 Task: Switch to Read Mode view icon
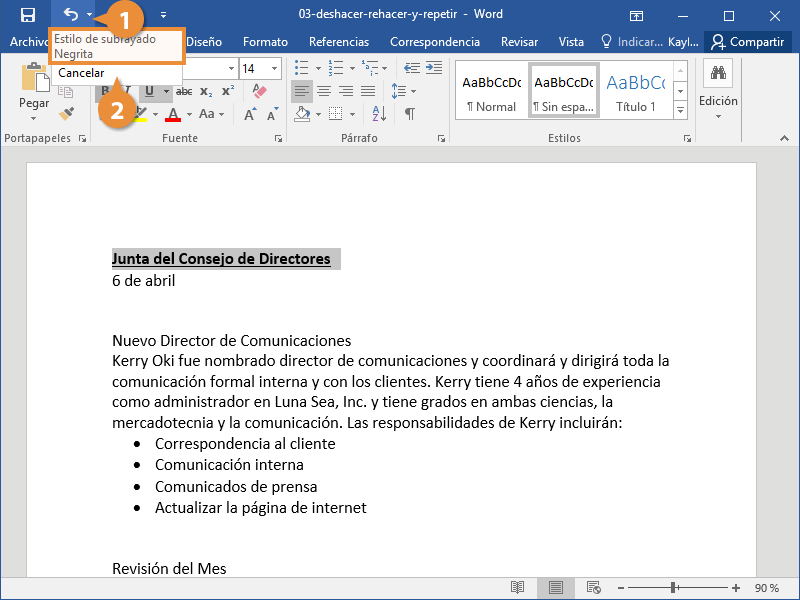coord(517,588)
